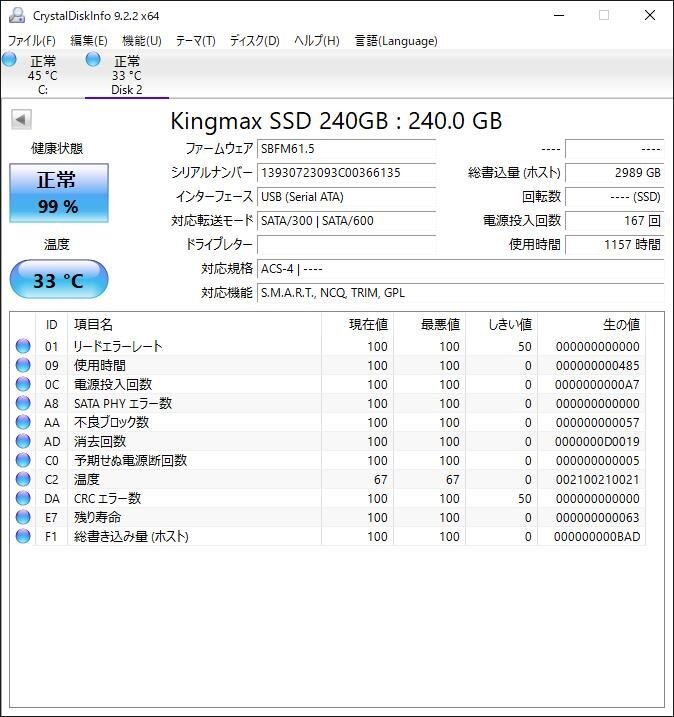Screen dimensions: 674x717
Task: Open the ディスク(D) menu
Action: pos(254,41)
